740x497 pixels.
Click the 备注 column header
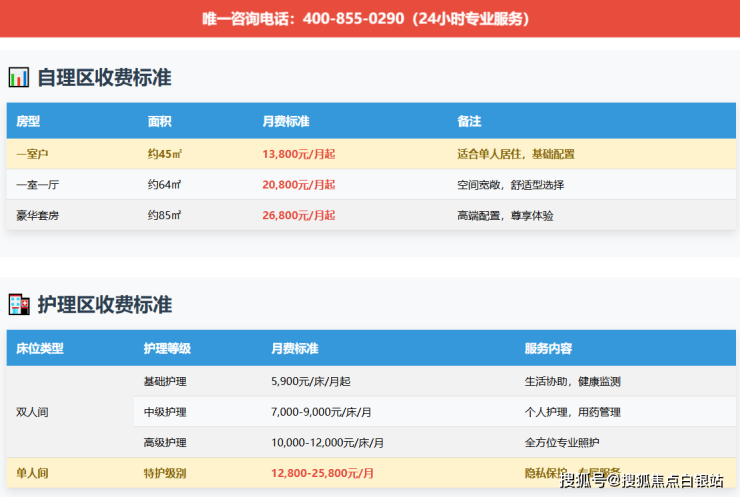click(469, 121)
